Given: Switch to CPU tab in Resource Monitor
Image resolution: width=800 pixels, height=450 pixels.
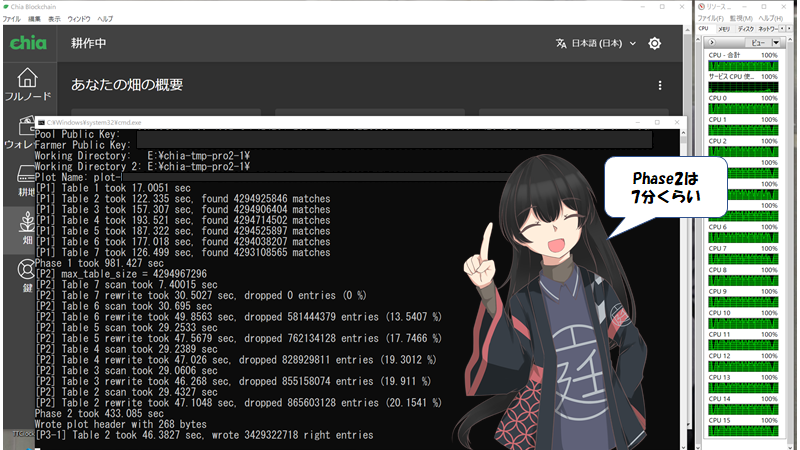Looking at the screenshot, I should pyautogui.click(x=704, y=29).
